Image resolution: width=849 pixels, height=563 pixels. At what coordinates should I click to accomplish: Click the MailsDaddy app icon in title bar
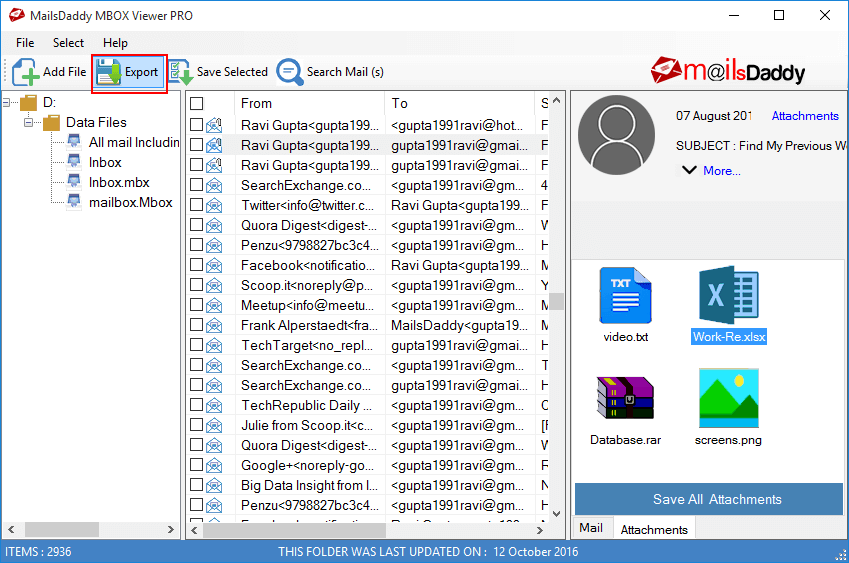(x=17, y=15)
